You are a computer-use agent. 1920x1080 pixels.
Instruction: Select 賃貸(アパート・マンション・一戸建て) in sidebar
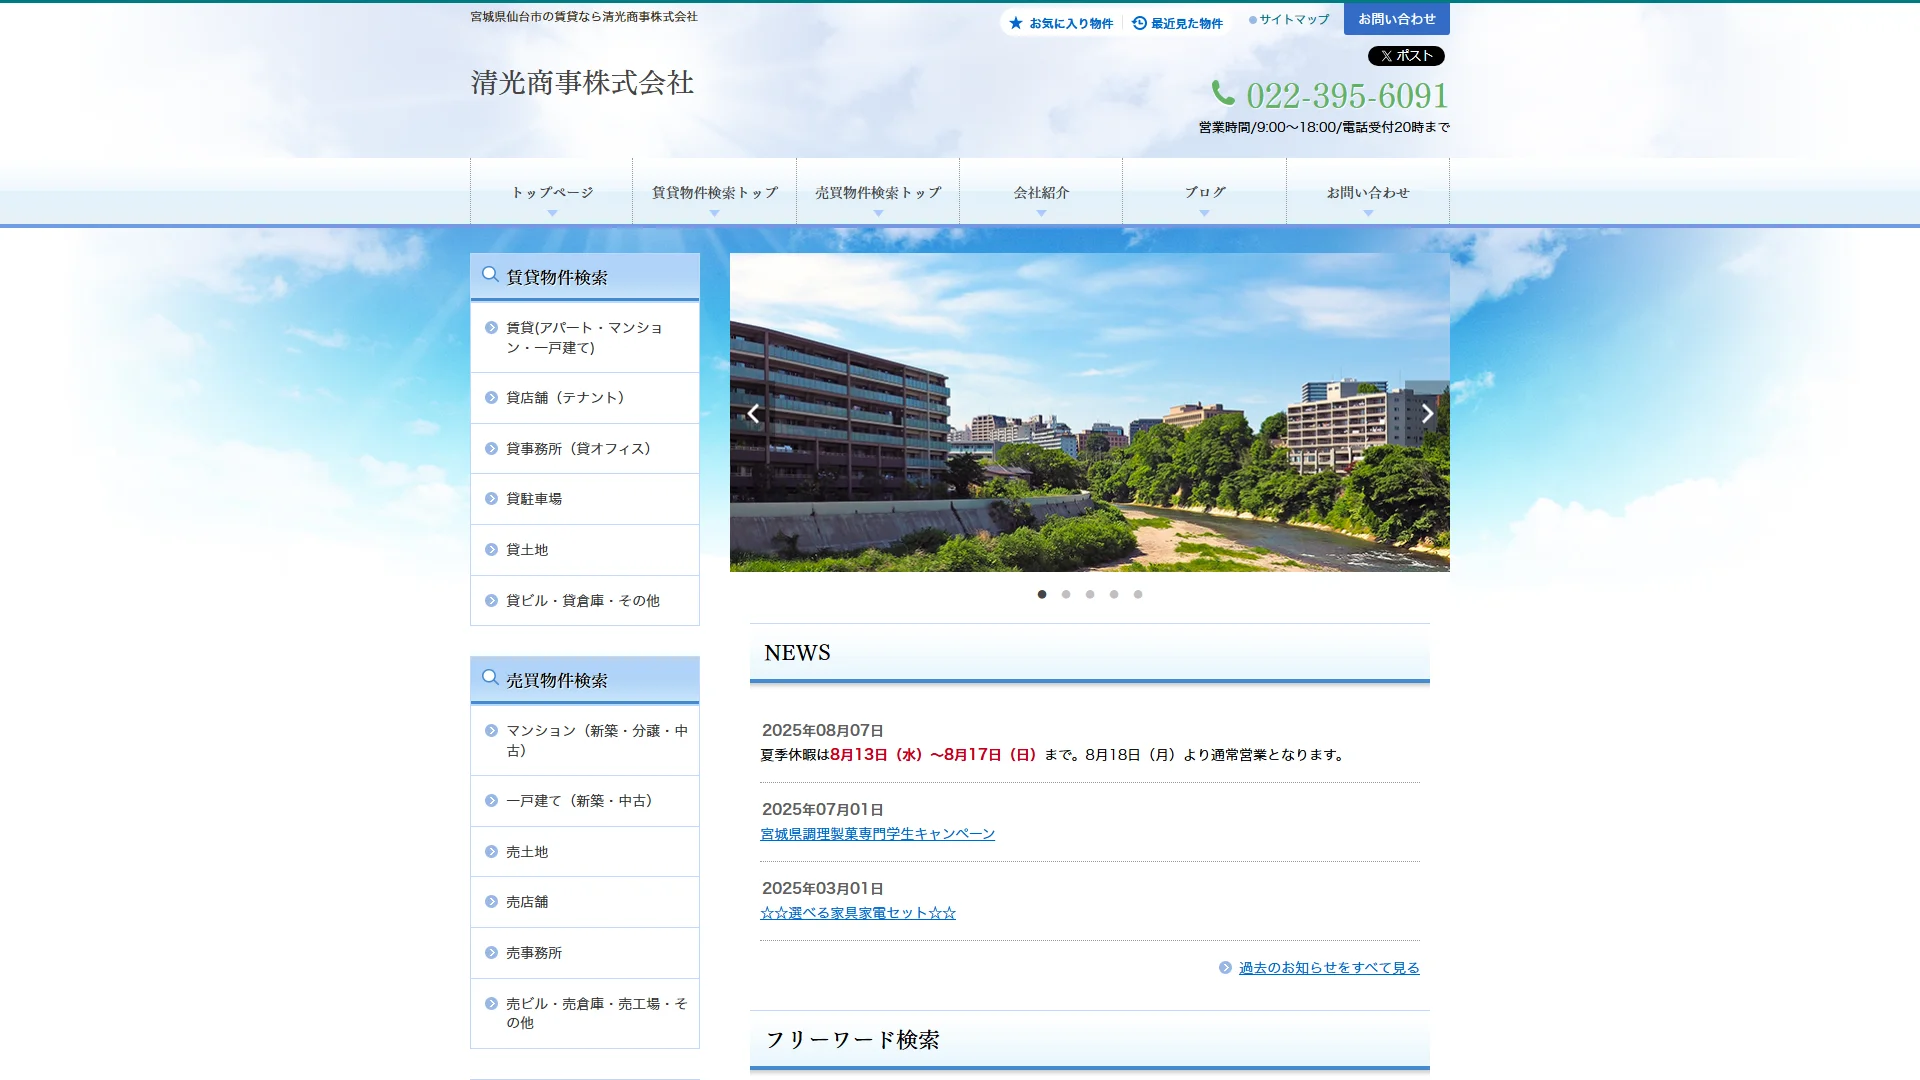point(585,337)
